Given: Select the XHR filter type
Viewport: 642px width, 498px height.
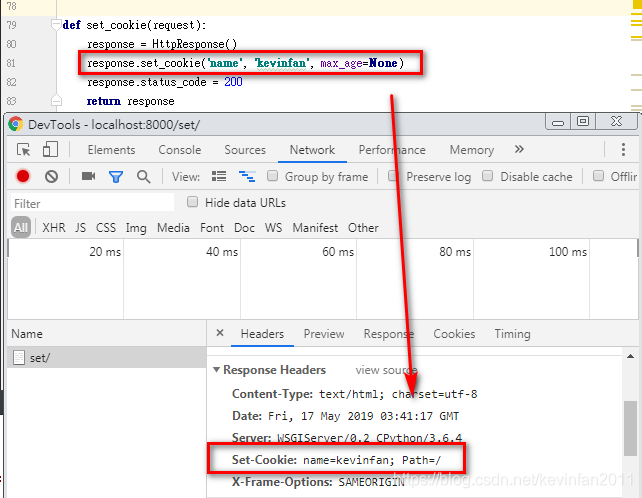Looking at the screenshot, I should click(x=53, y=228).
